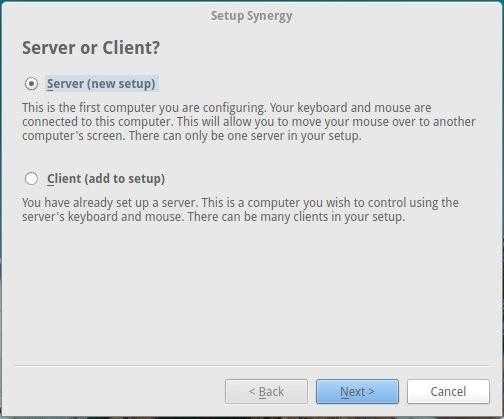Click the empty dialog area below client description
The width and height of the screenshot is (504, 419).
252,293
